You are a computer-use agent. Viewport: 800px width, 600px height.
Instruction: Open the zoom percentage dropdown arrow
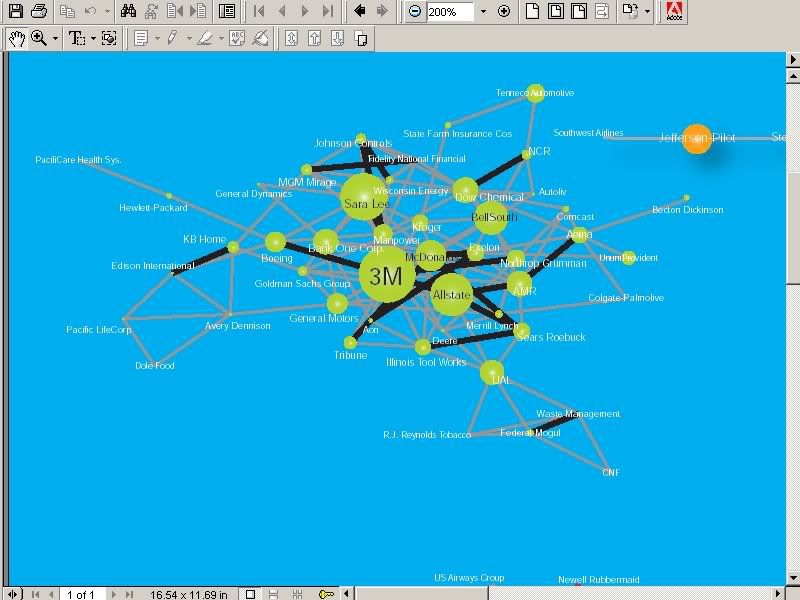[483, 12]
